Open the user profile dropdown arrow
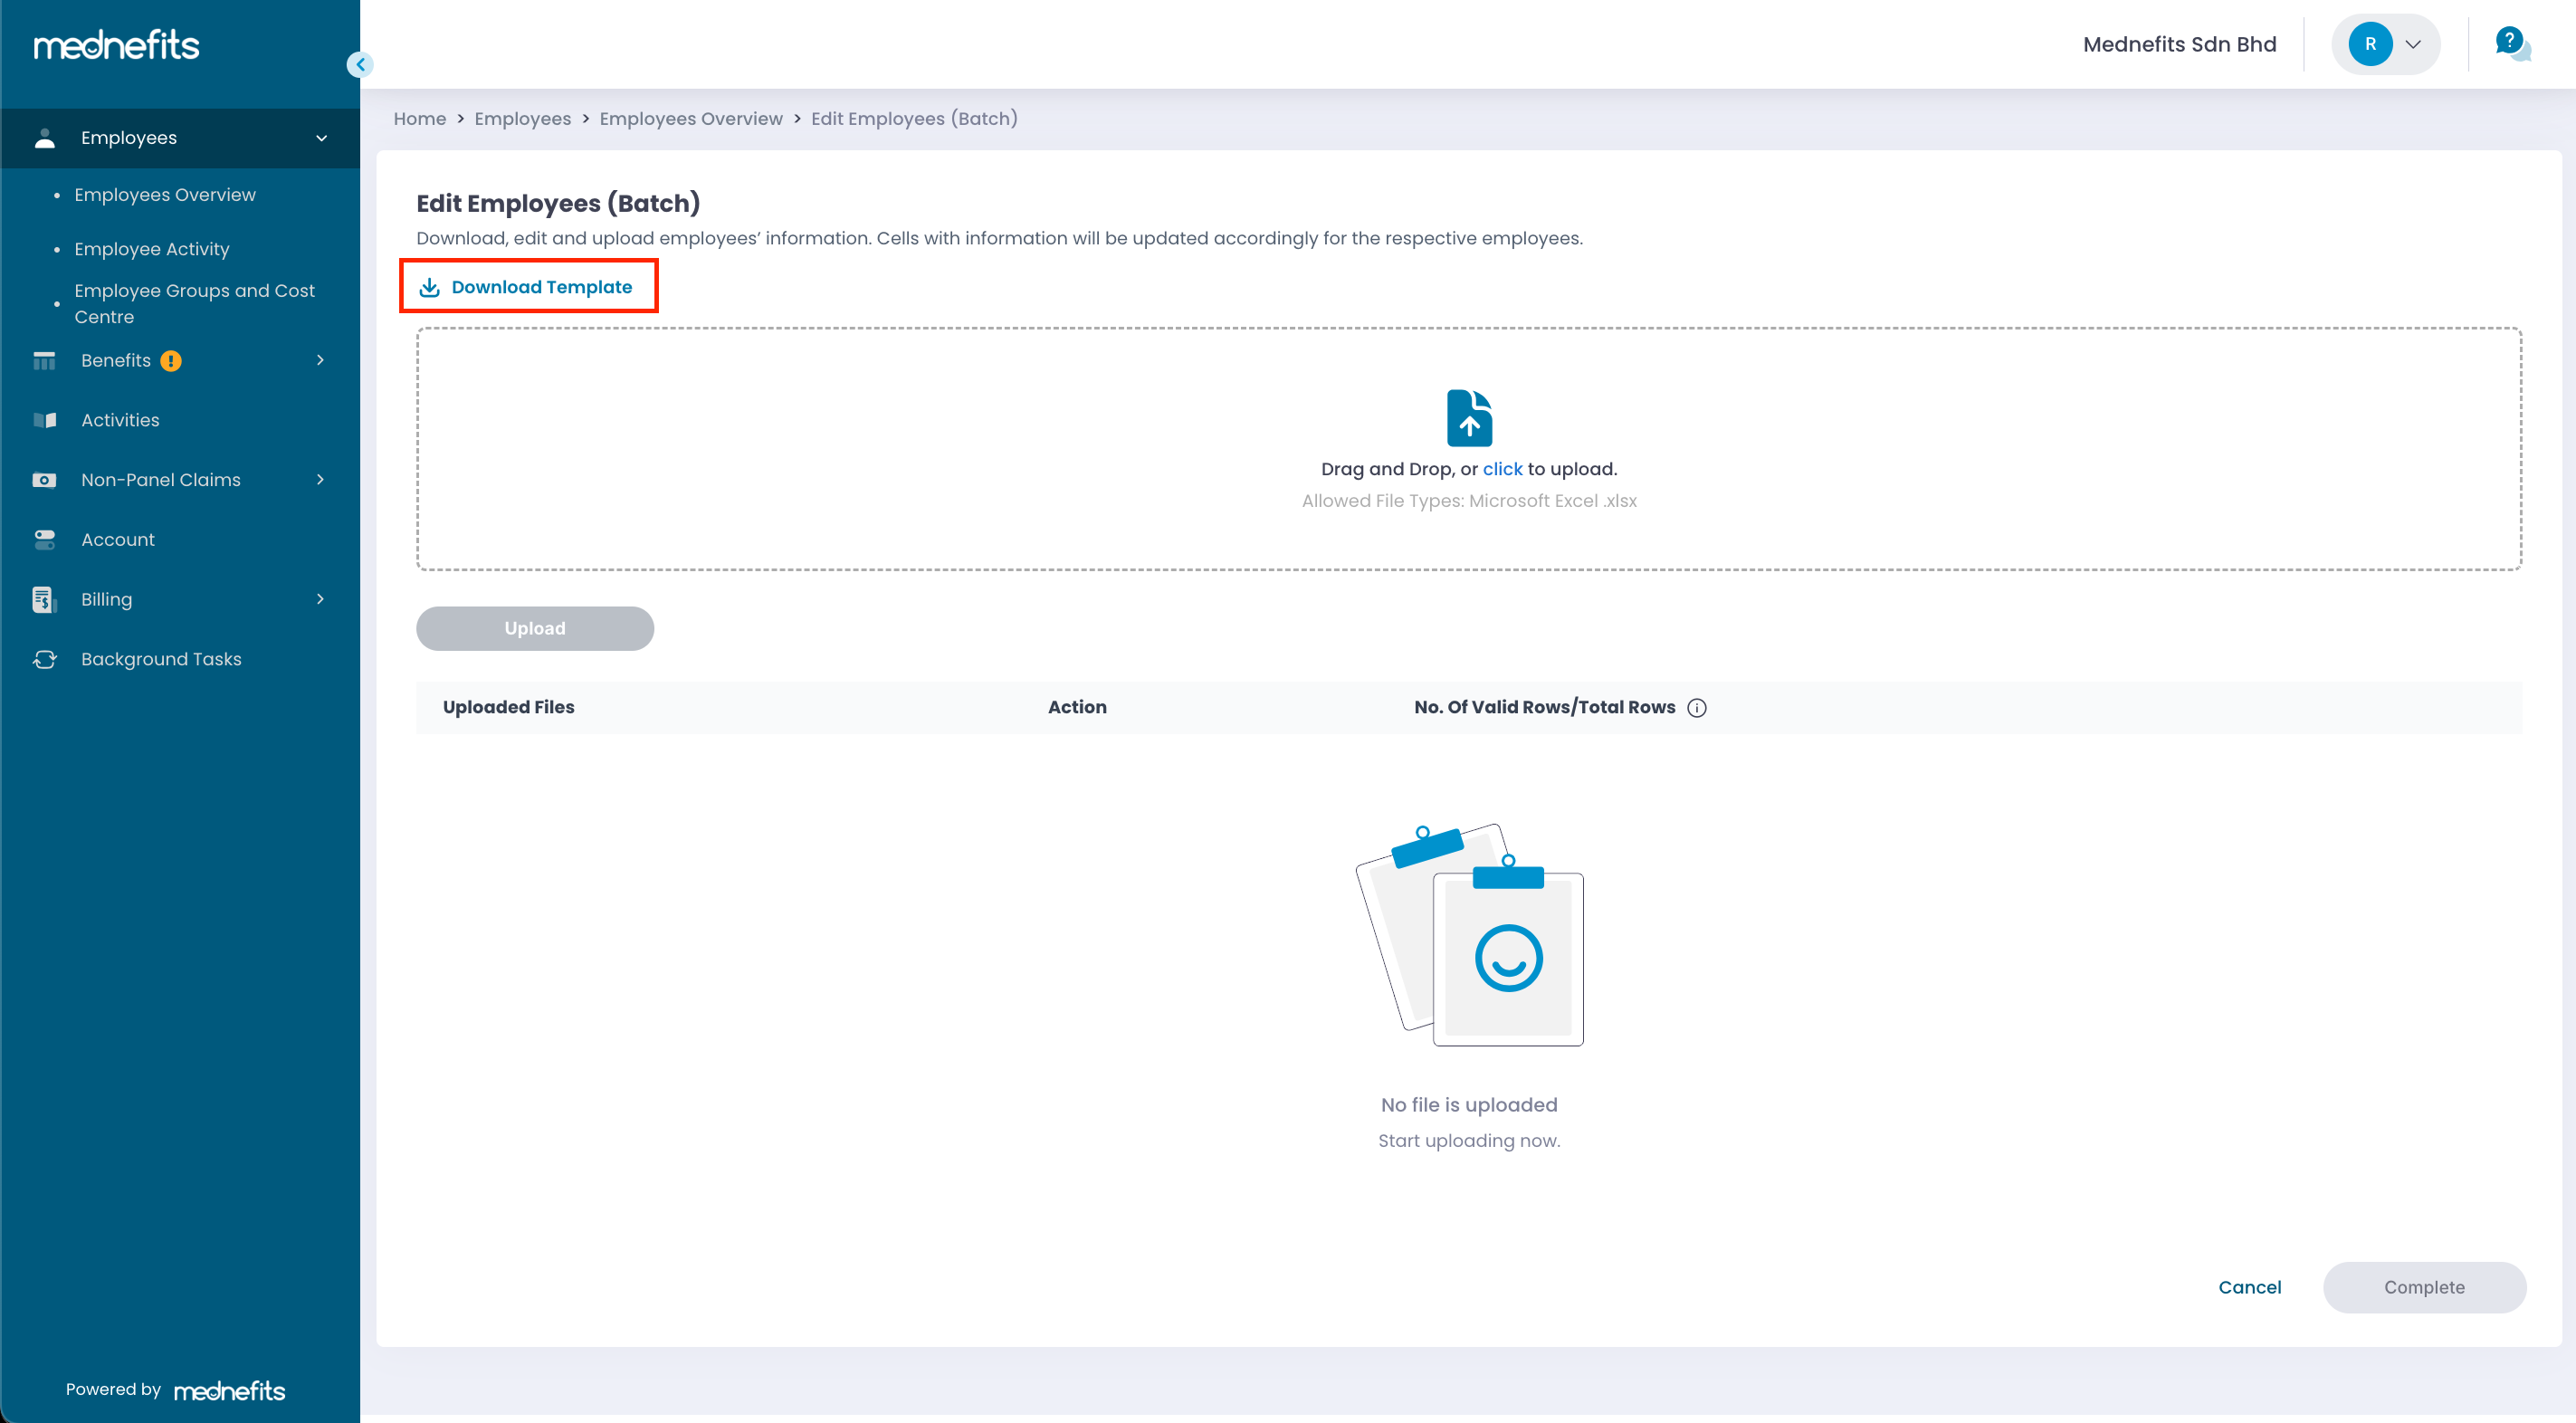Viewport: 2576px width, 1423px height. click(2413, 44)
